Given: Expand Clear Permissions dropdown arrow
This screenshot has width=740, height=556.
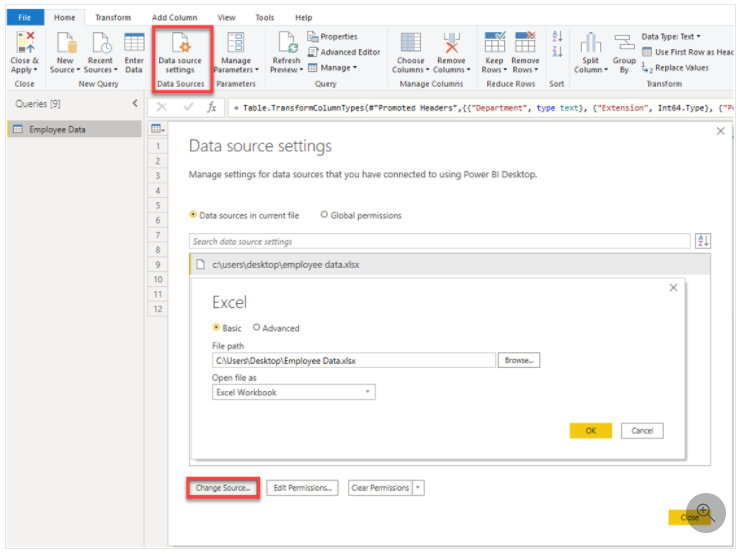Looking at the screenshot, I should pyautogui.click(x=418, y=488).
